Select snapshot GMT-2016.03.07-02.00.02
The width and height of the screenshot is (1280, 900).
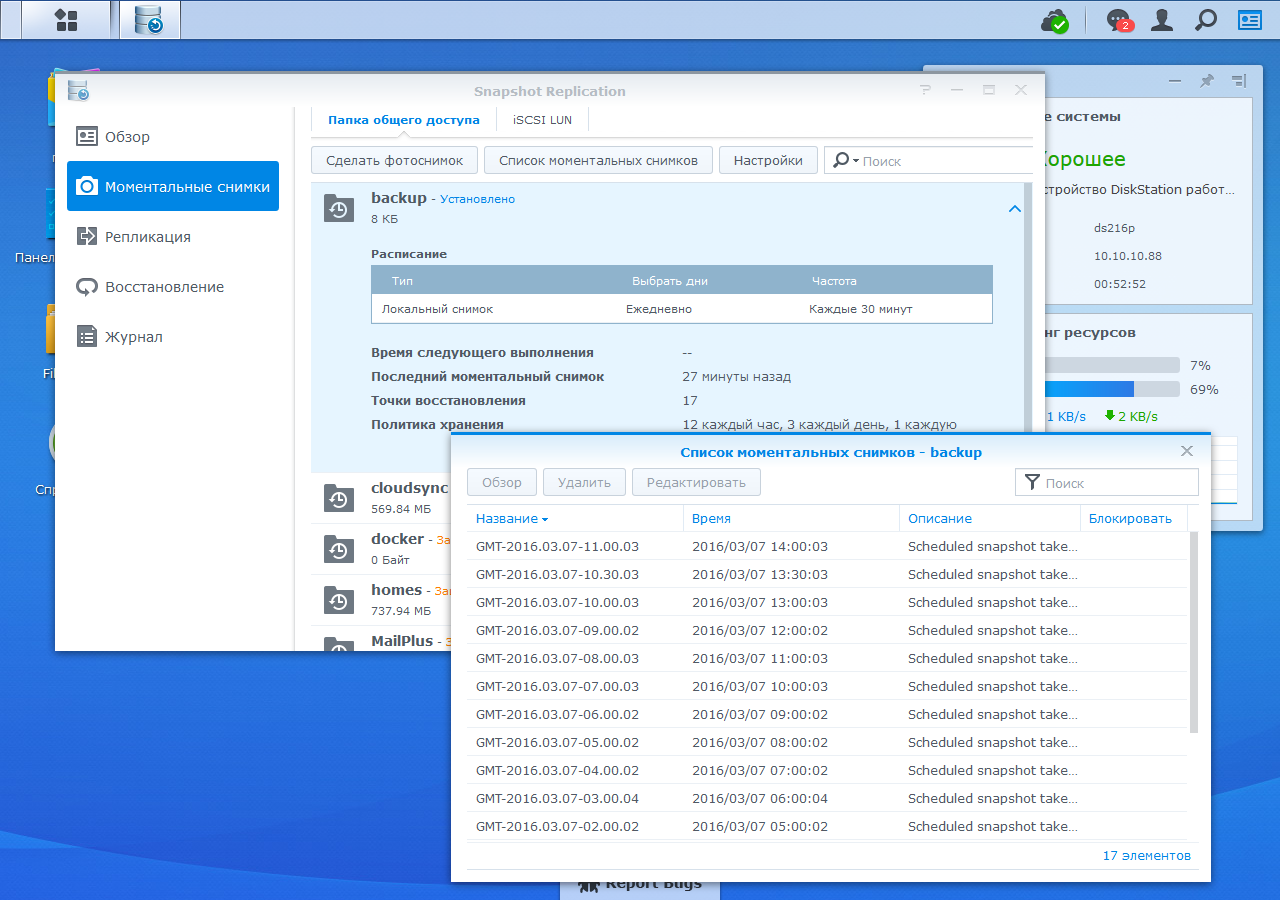[827, 827]
